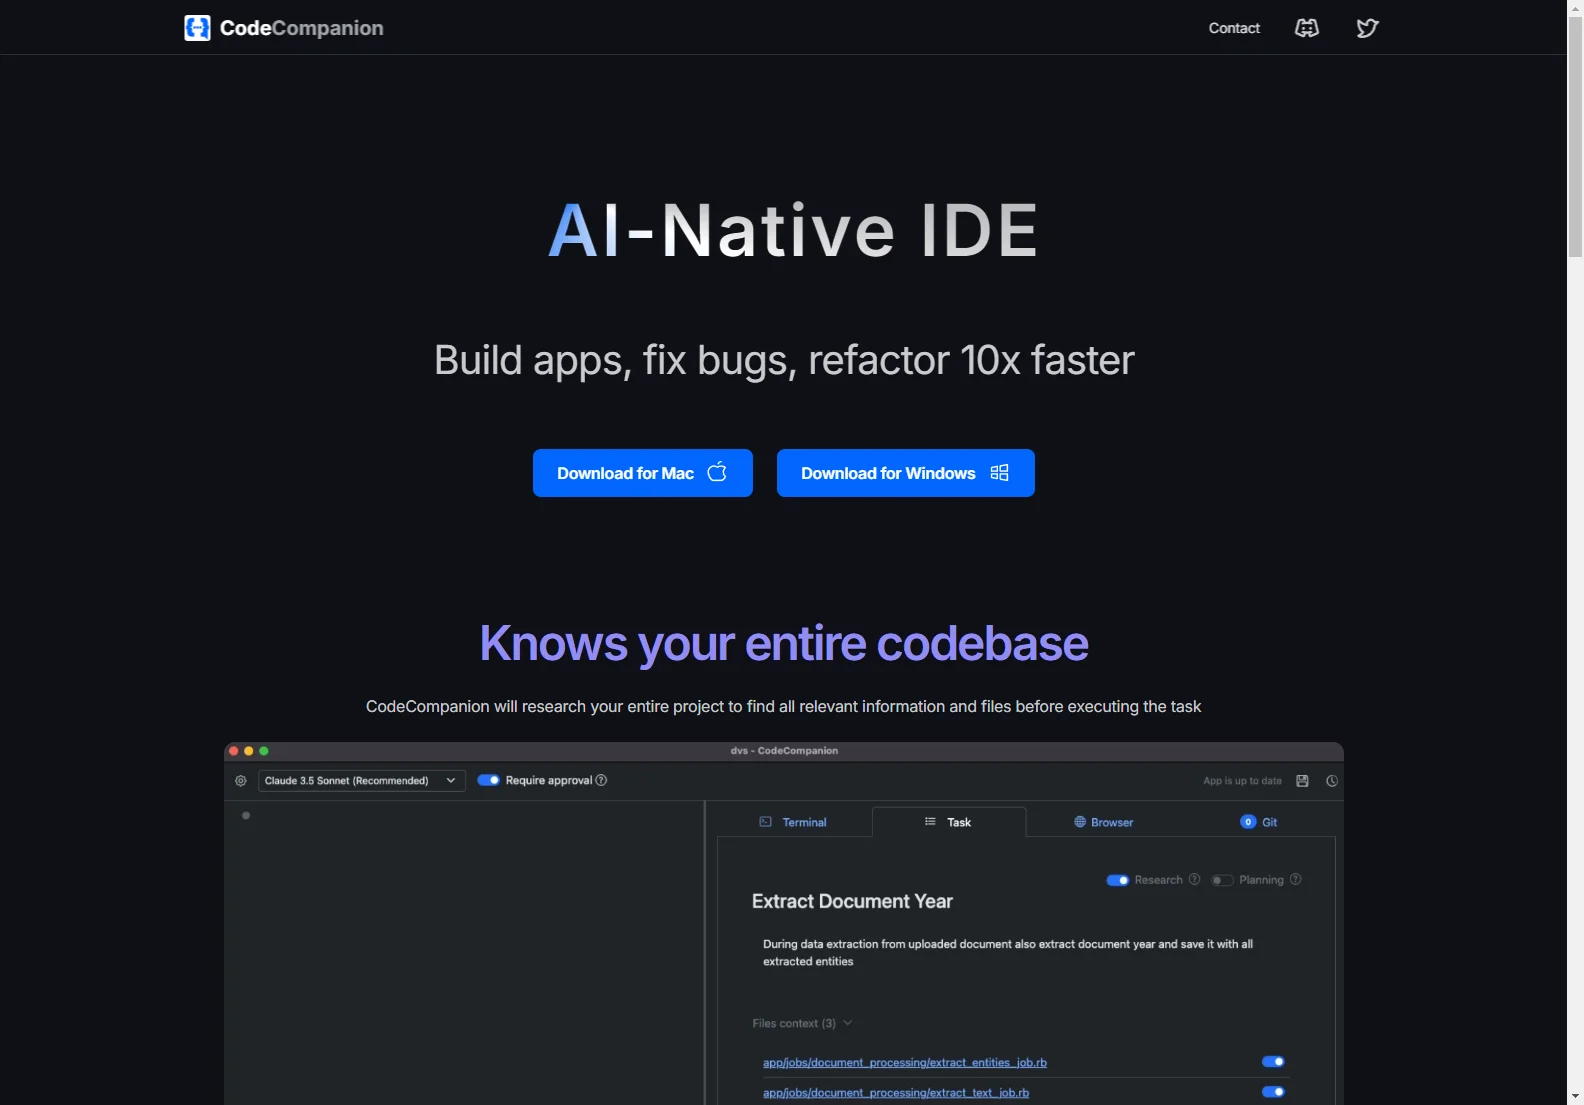This screenshot has height=1105, width=1584.
Task: Open the Twitter bird icon
Action: pyautogui.click(x=1367, y=28)
